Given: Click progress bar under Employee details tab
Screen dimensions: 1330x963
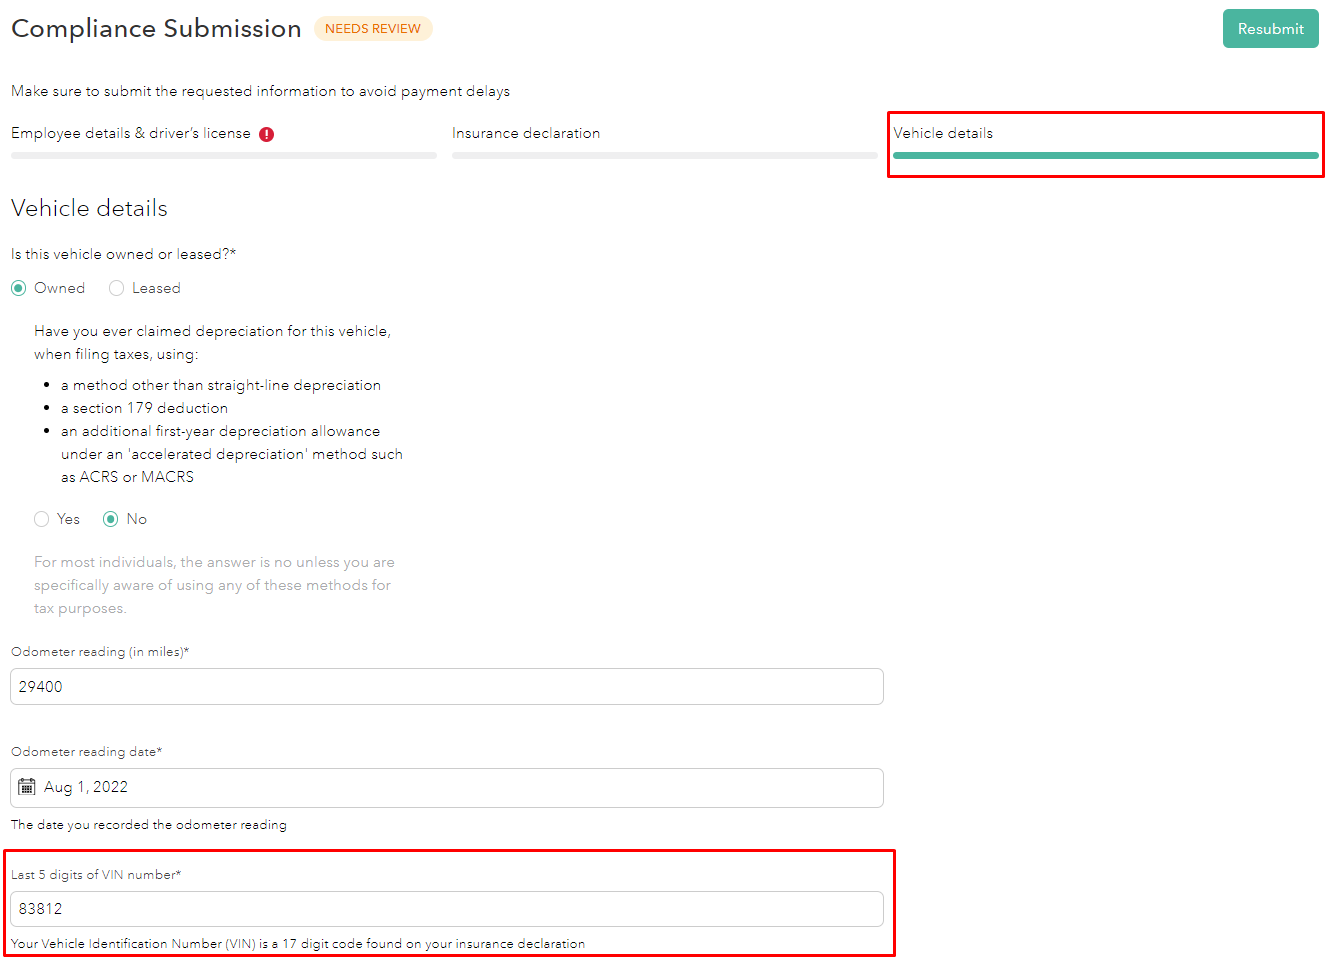Looking at the screenshot, I should click(x=223, y=156).
